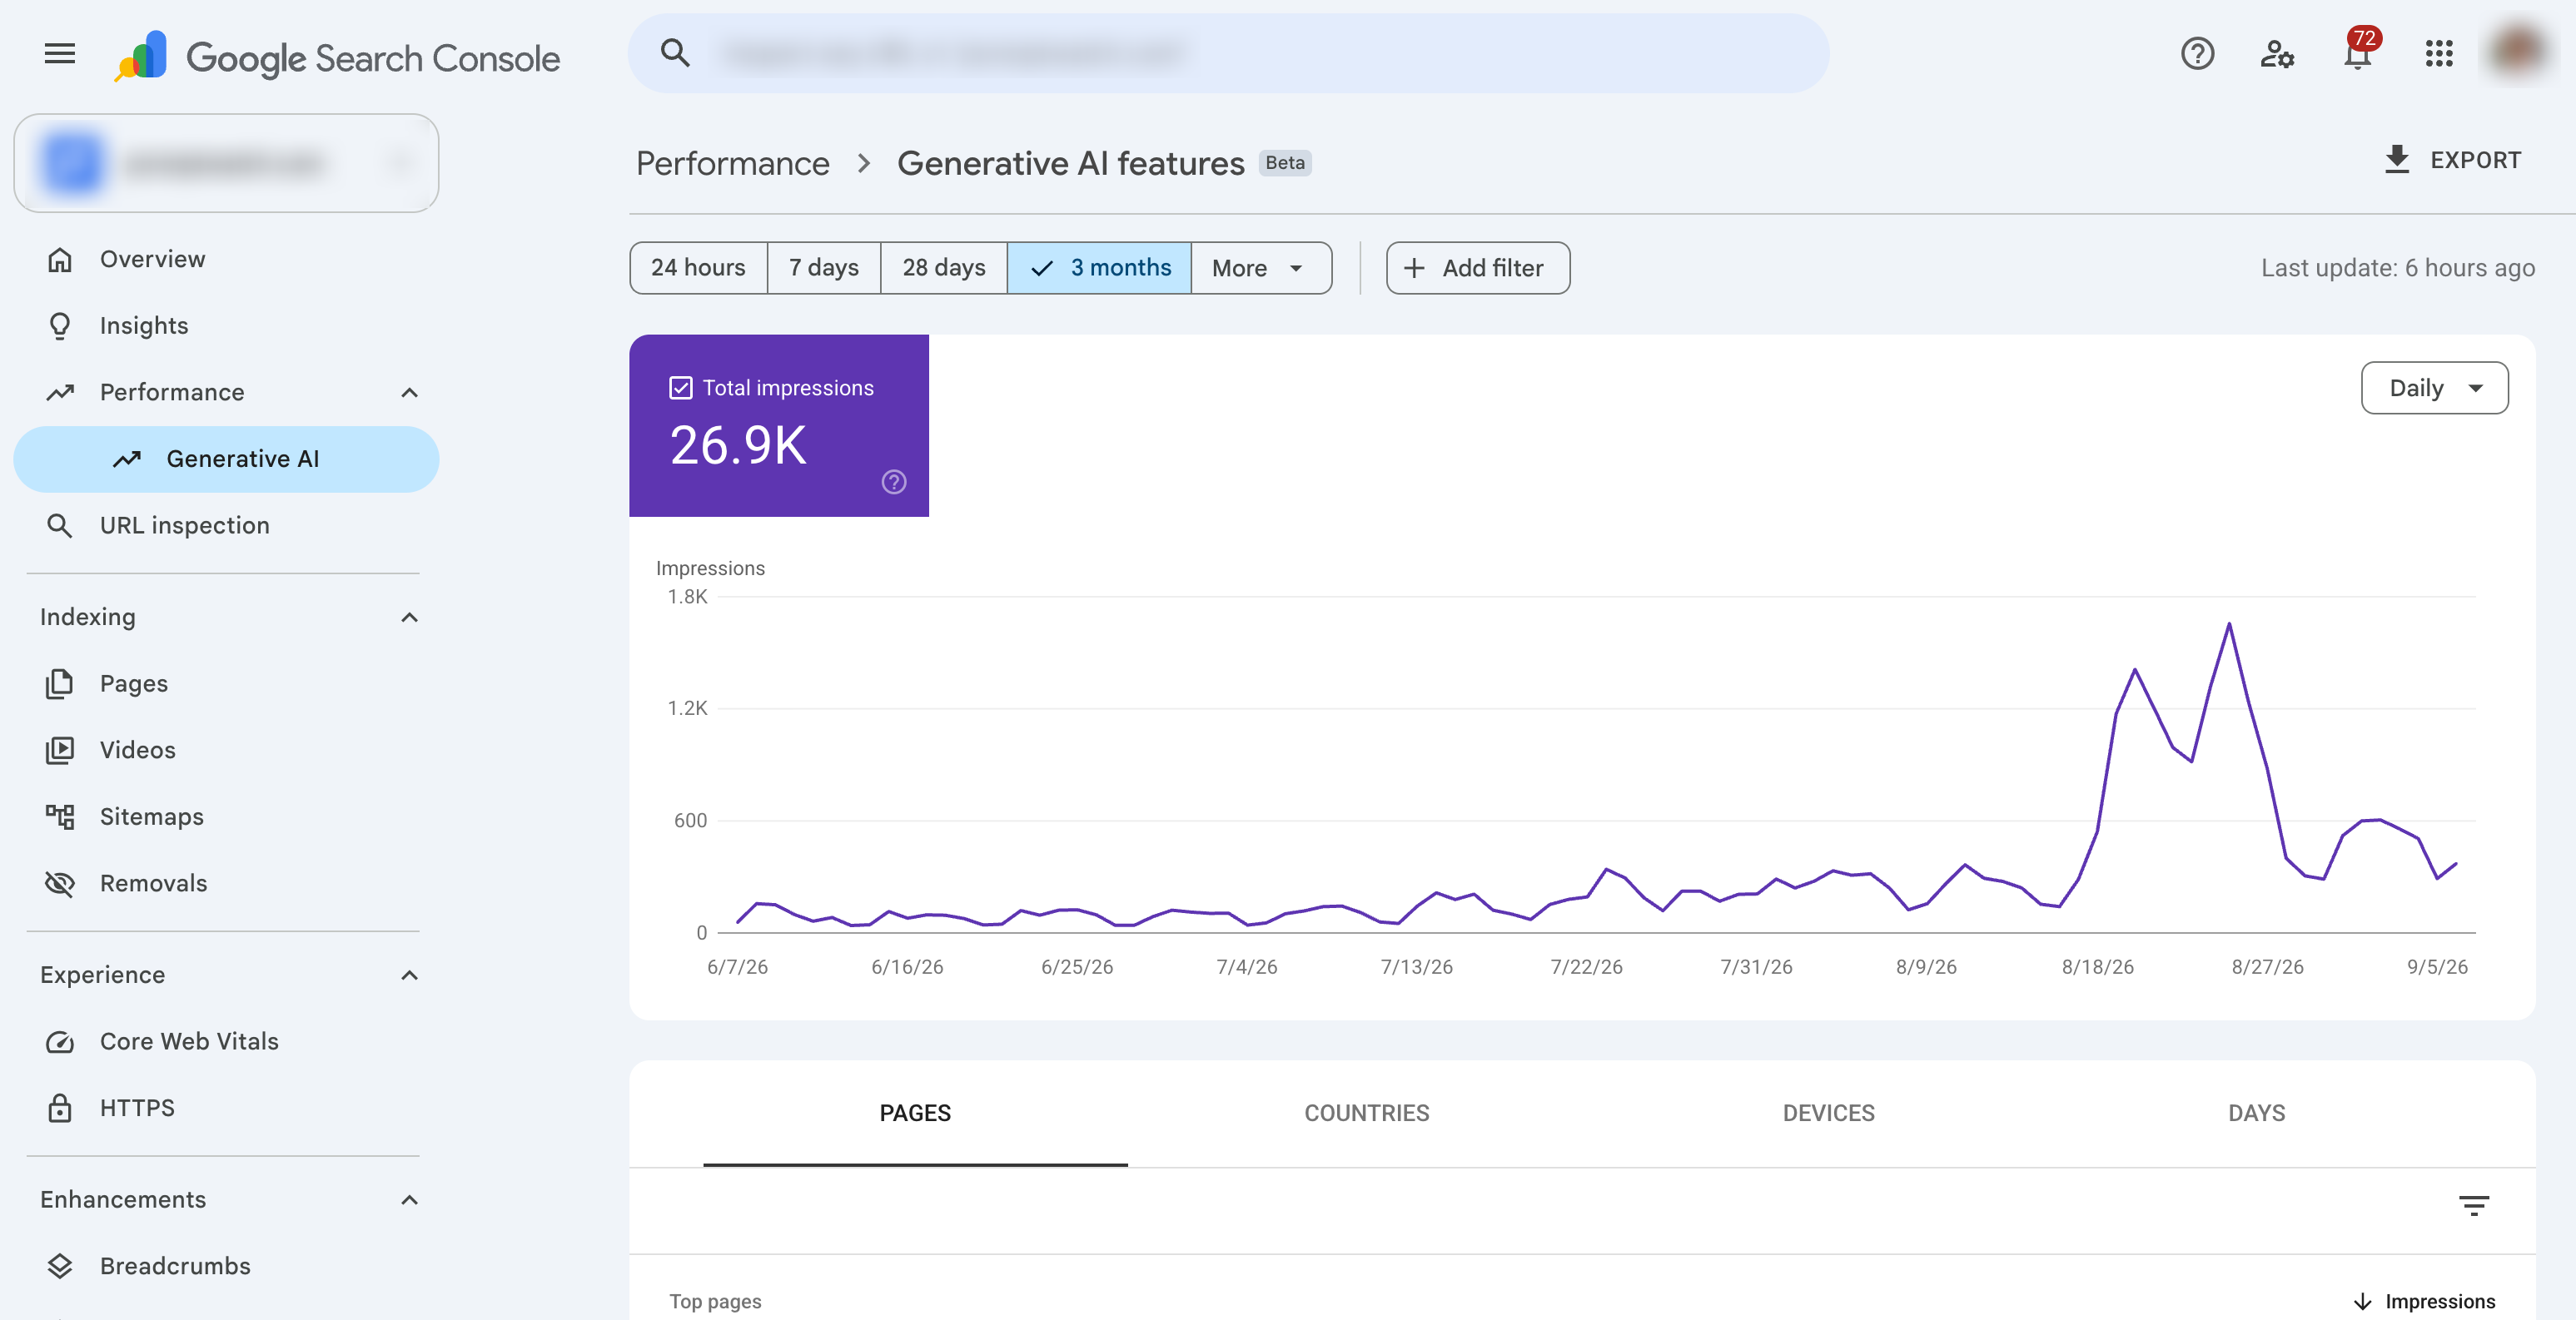This screenshot has width=2576, height=1320.
Task: Select the 3 months date range
Action: coord(1099,268)
